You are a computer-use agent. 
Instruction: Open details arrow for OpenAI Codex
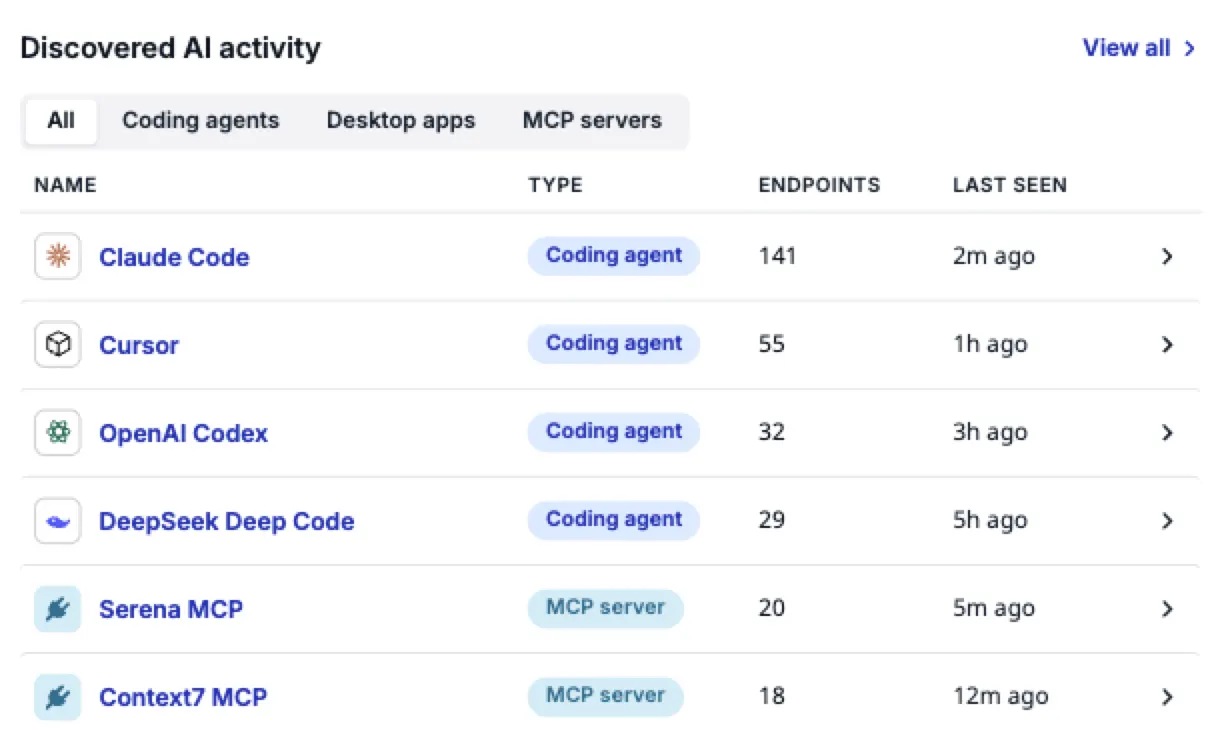pyautogui.click(x=1167, y=433)
